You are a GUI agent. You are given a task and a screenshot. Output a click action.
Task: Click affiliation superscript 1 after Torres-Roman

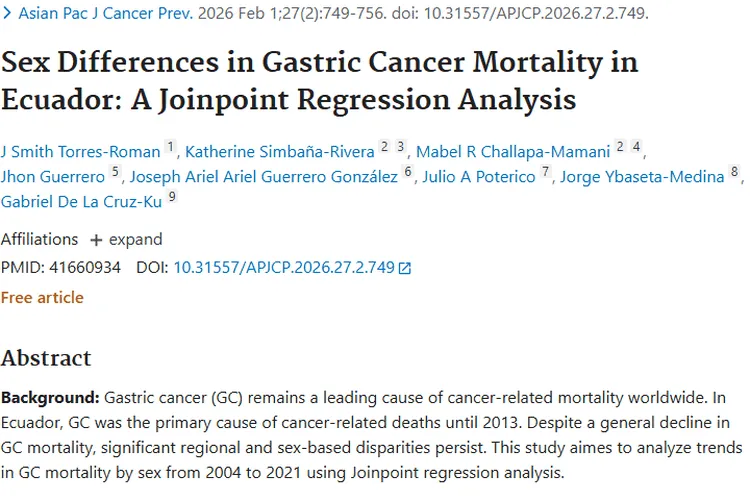pyautogui.click(x=170, y=148)
